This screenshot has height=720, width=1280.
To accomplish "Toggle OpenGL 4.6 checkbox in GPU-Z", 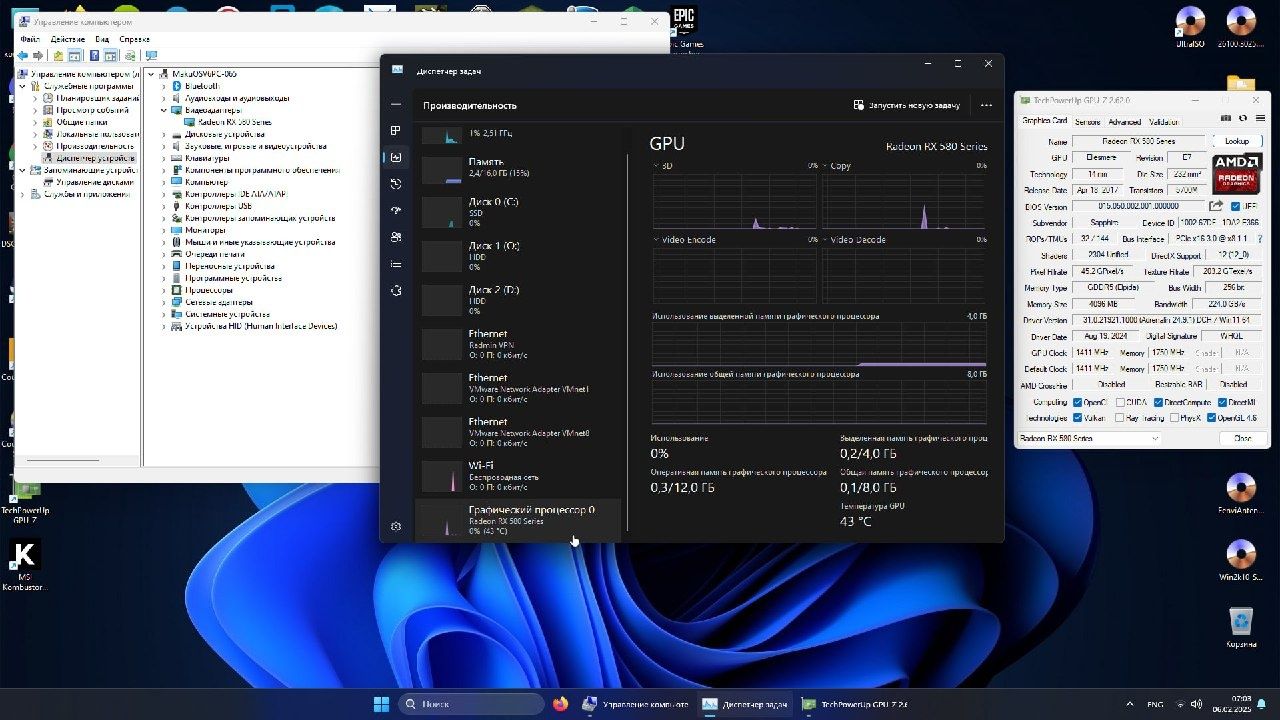I will click(1212, 418).
